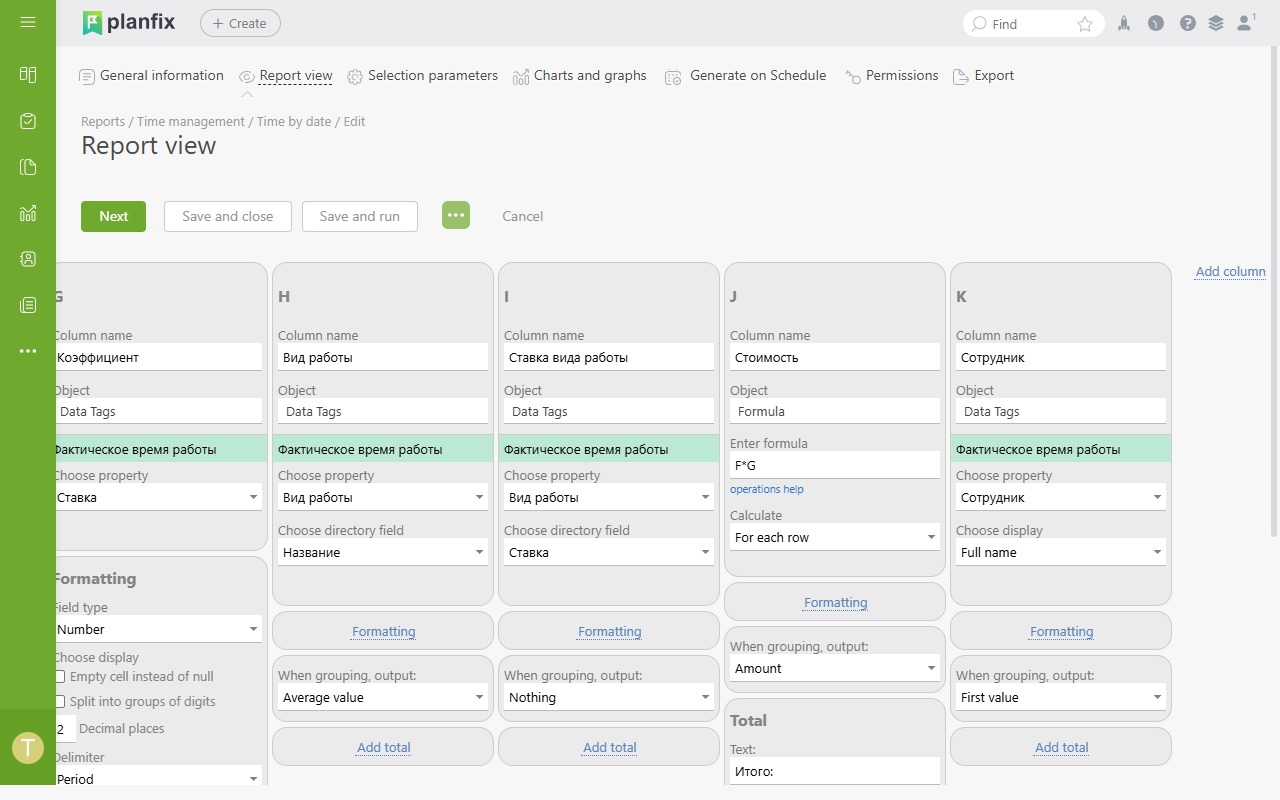Open the contacts address book sidebar icon
1280x800 pixels.
tap(28, 259)
